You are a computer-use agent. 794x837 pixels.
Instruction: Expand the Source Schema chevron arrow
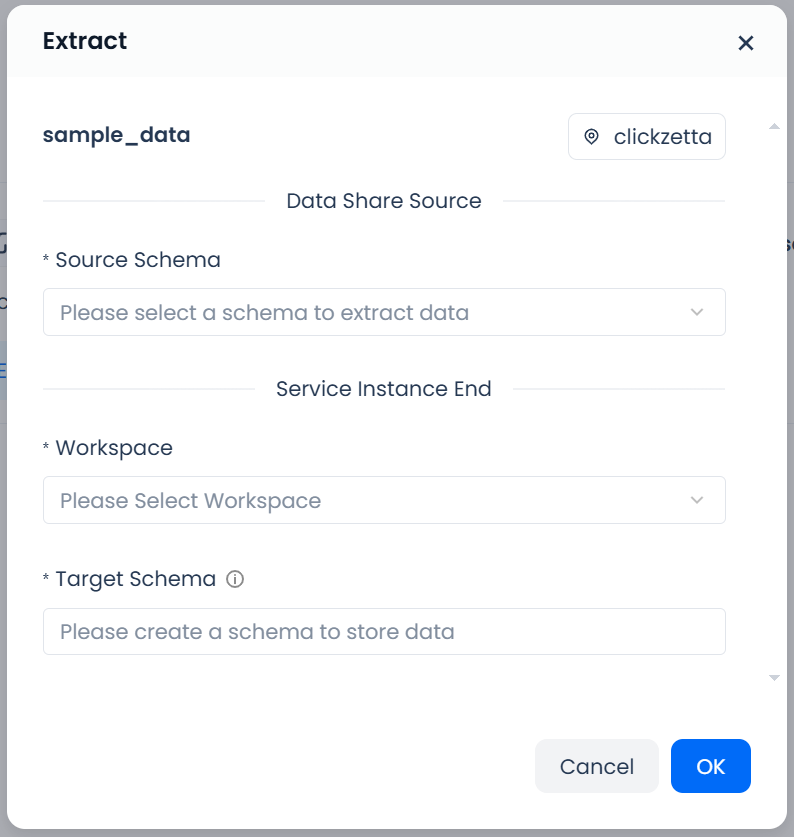(697, 312)
